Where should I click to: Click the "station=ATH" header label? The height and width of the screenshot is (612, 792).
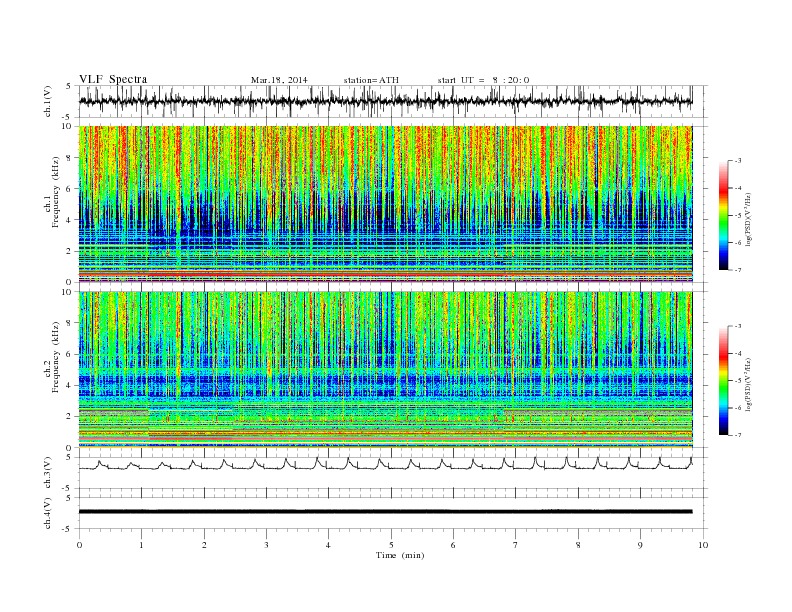pos(371,80)
